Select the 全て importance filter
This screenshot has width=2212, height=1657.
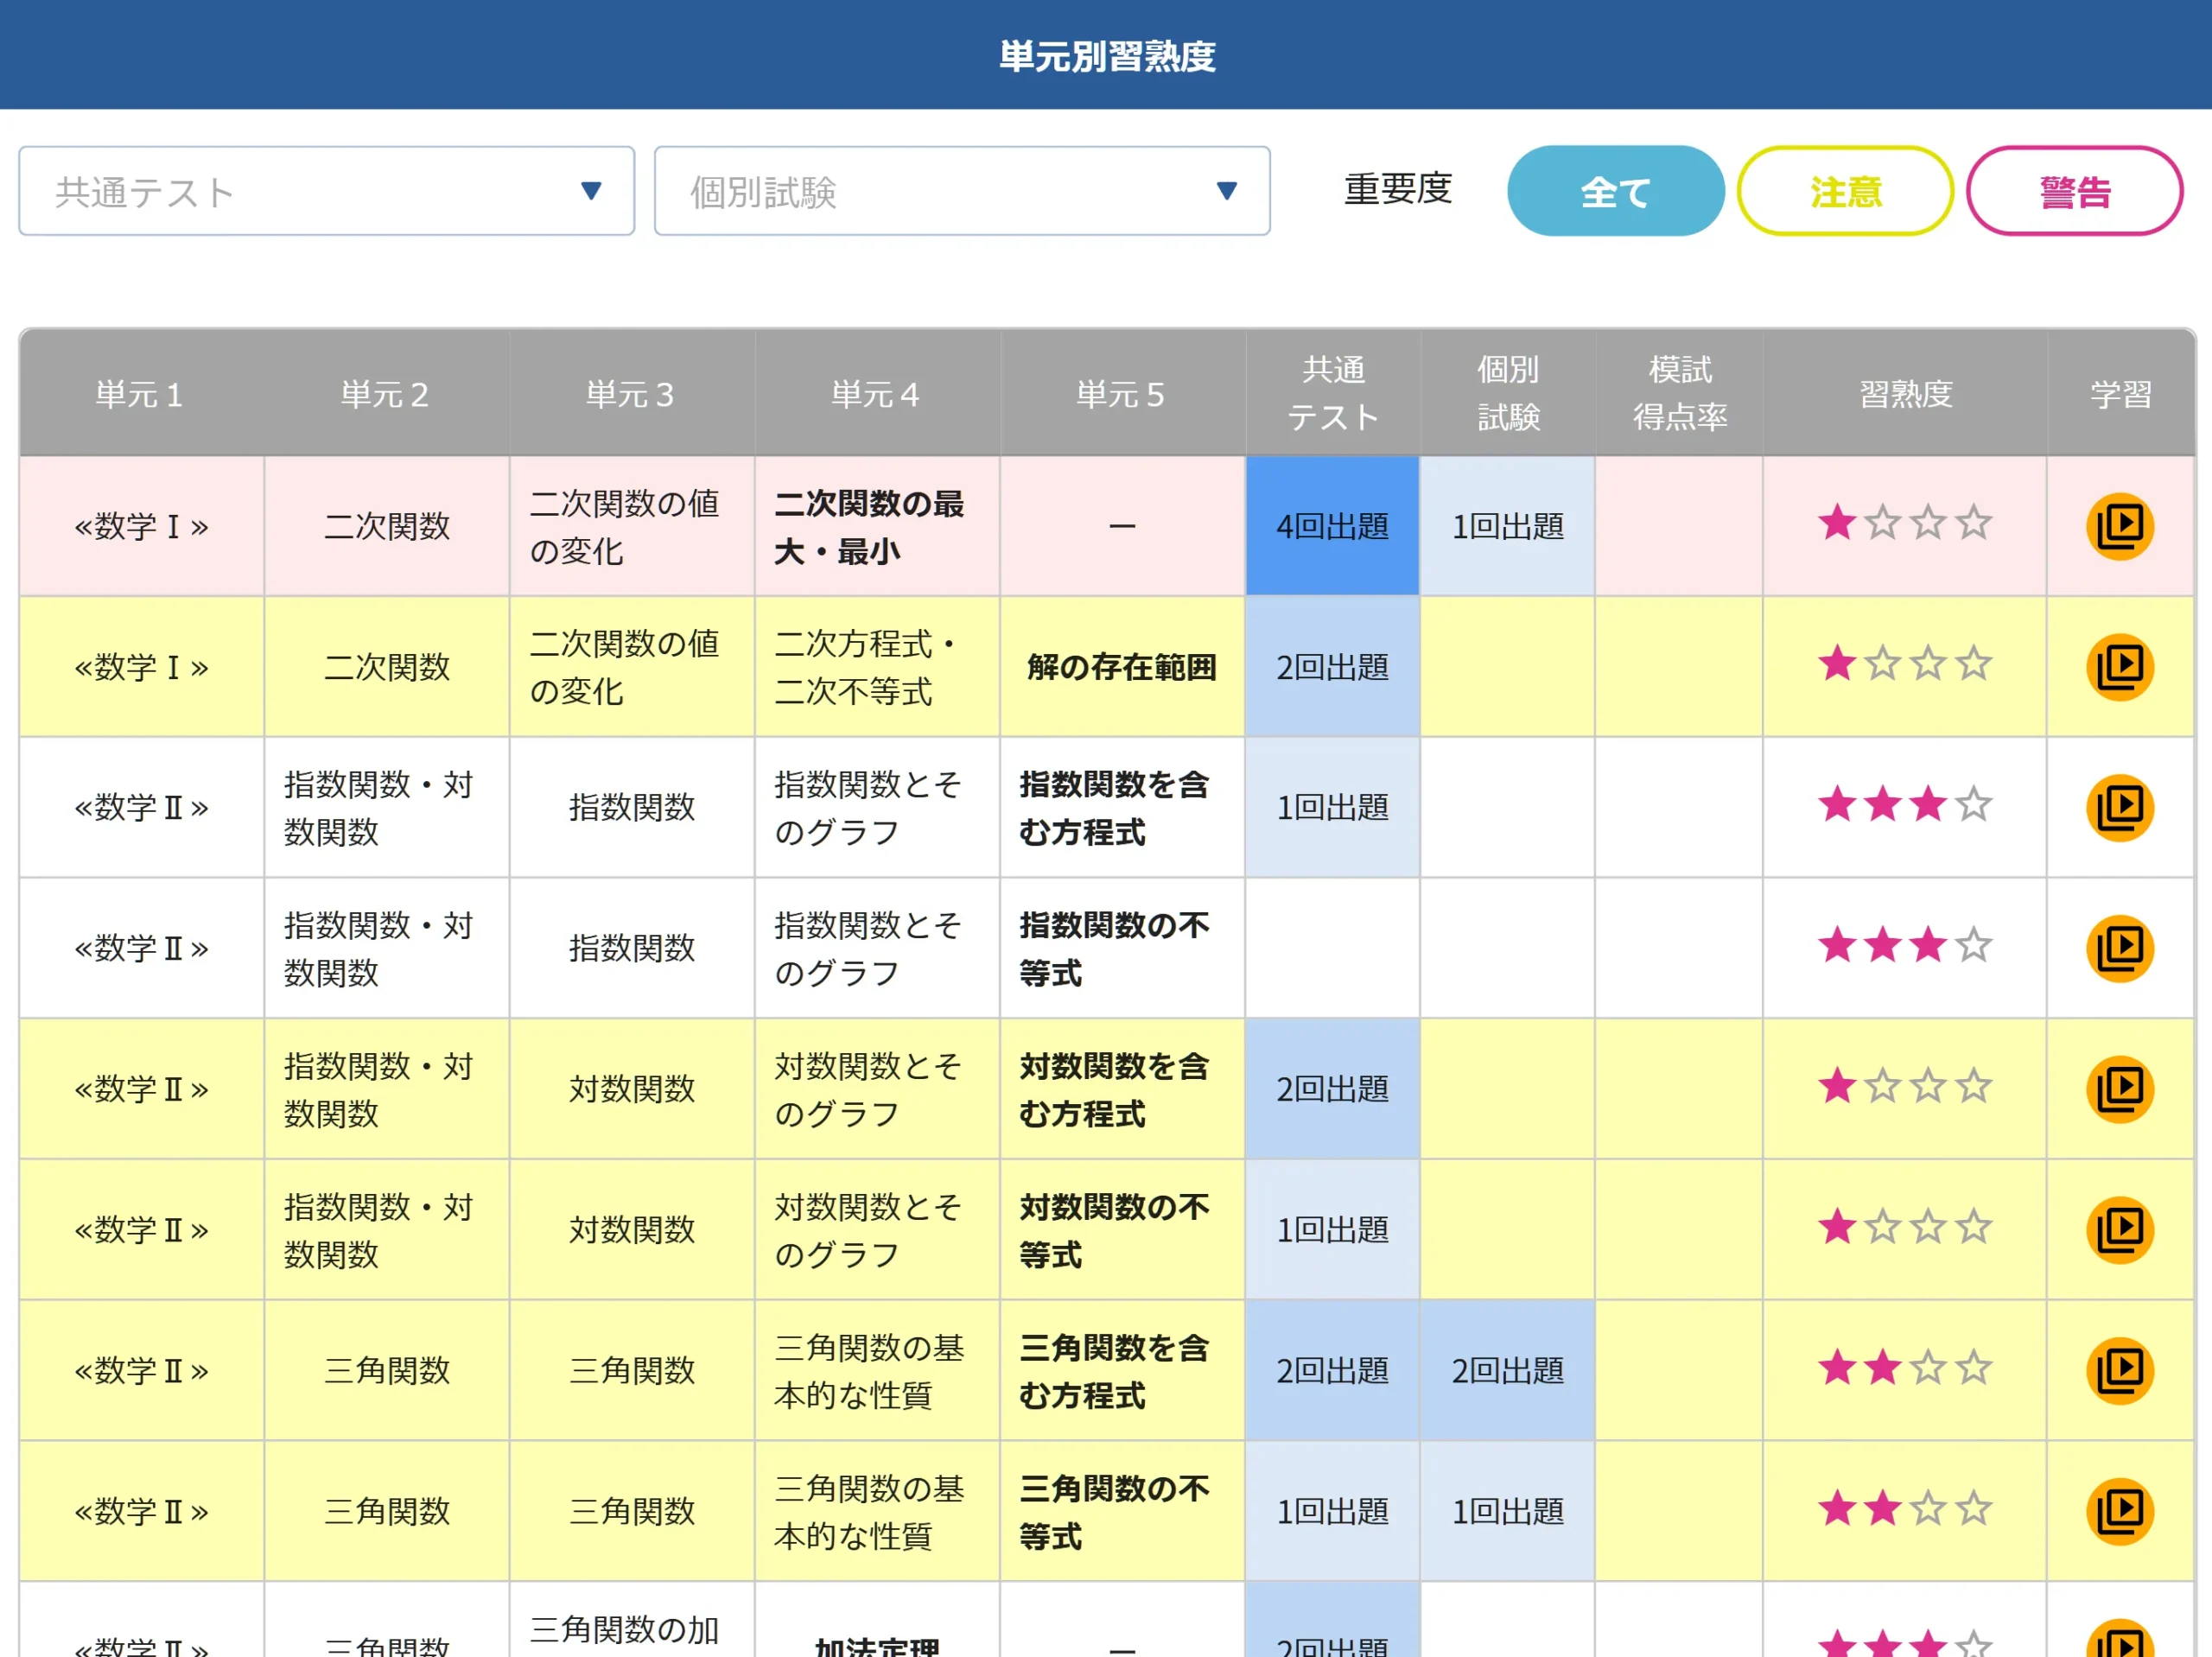tap(1615, 191)
